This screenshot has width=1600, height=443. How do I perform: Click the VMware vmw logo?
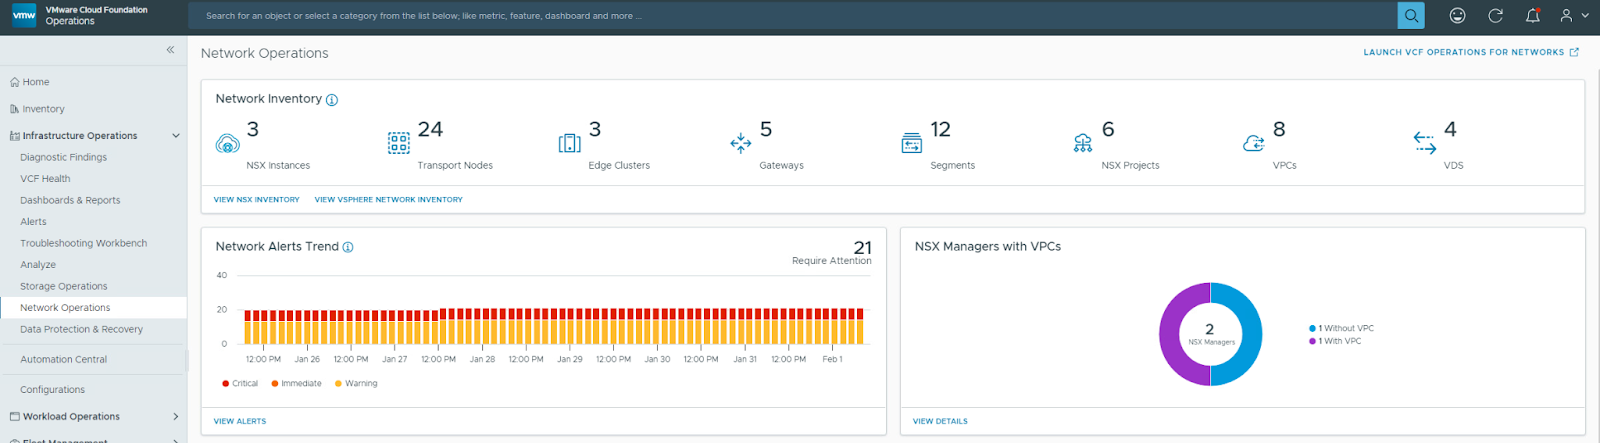click(24, 15)
